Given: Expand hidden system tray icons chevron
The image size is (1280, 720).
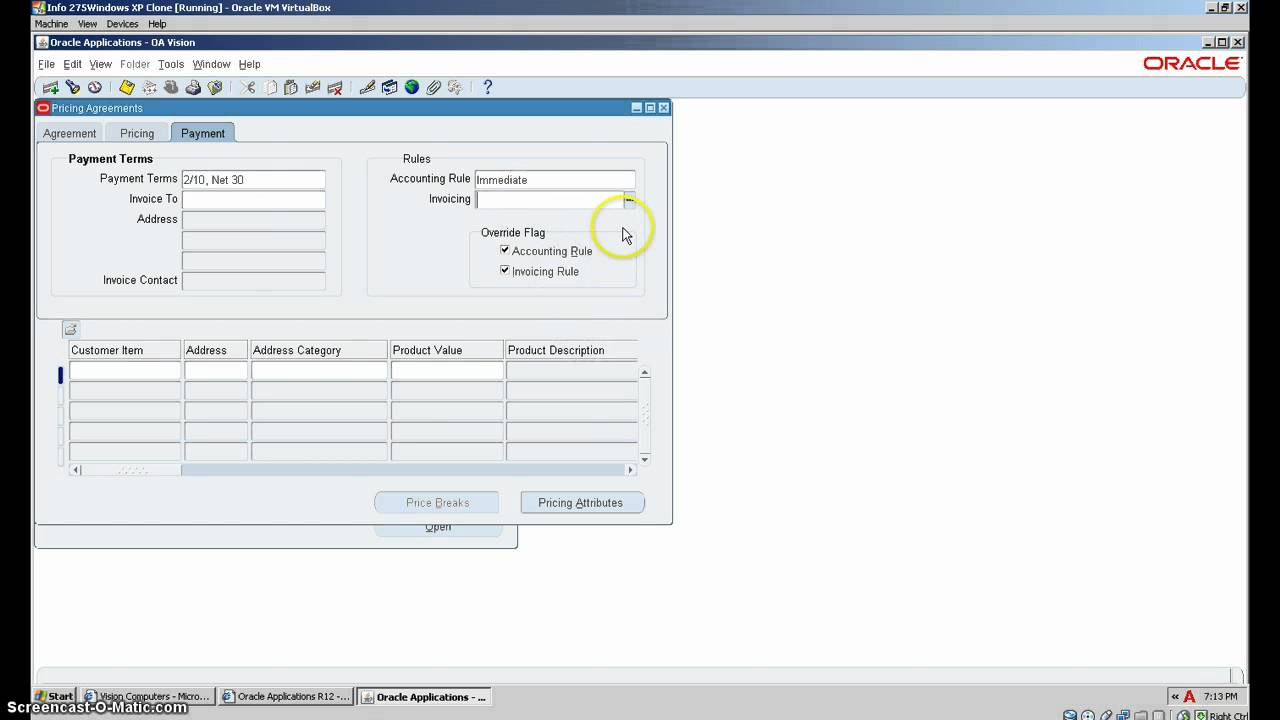Looking at the screenshot, I should point(1175,697).
